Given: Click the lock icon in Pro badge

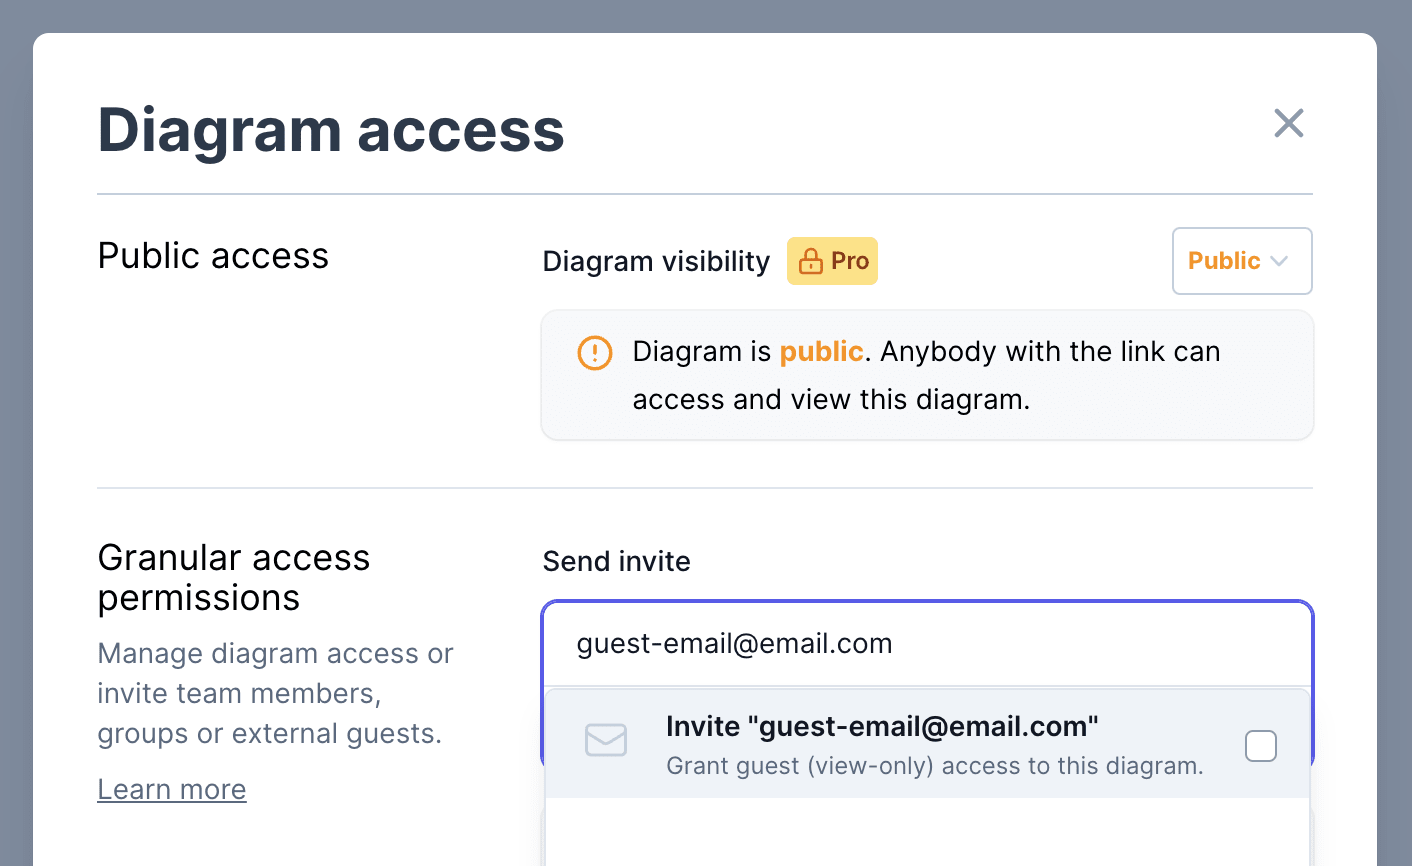Looking at the screenshot, I should click(811, 261).
